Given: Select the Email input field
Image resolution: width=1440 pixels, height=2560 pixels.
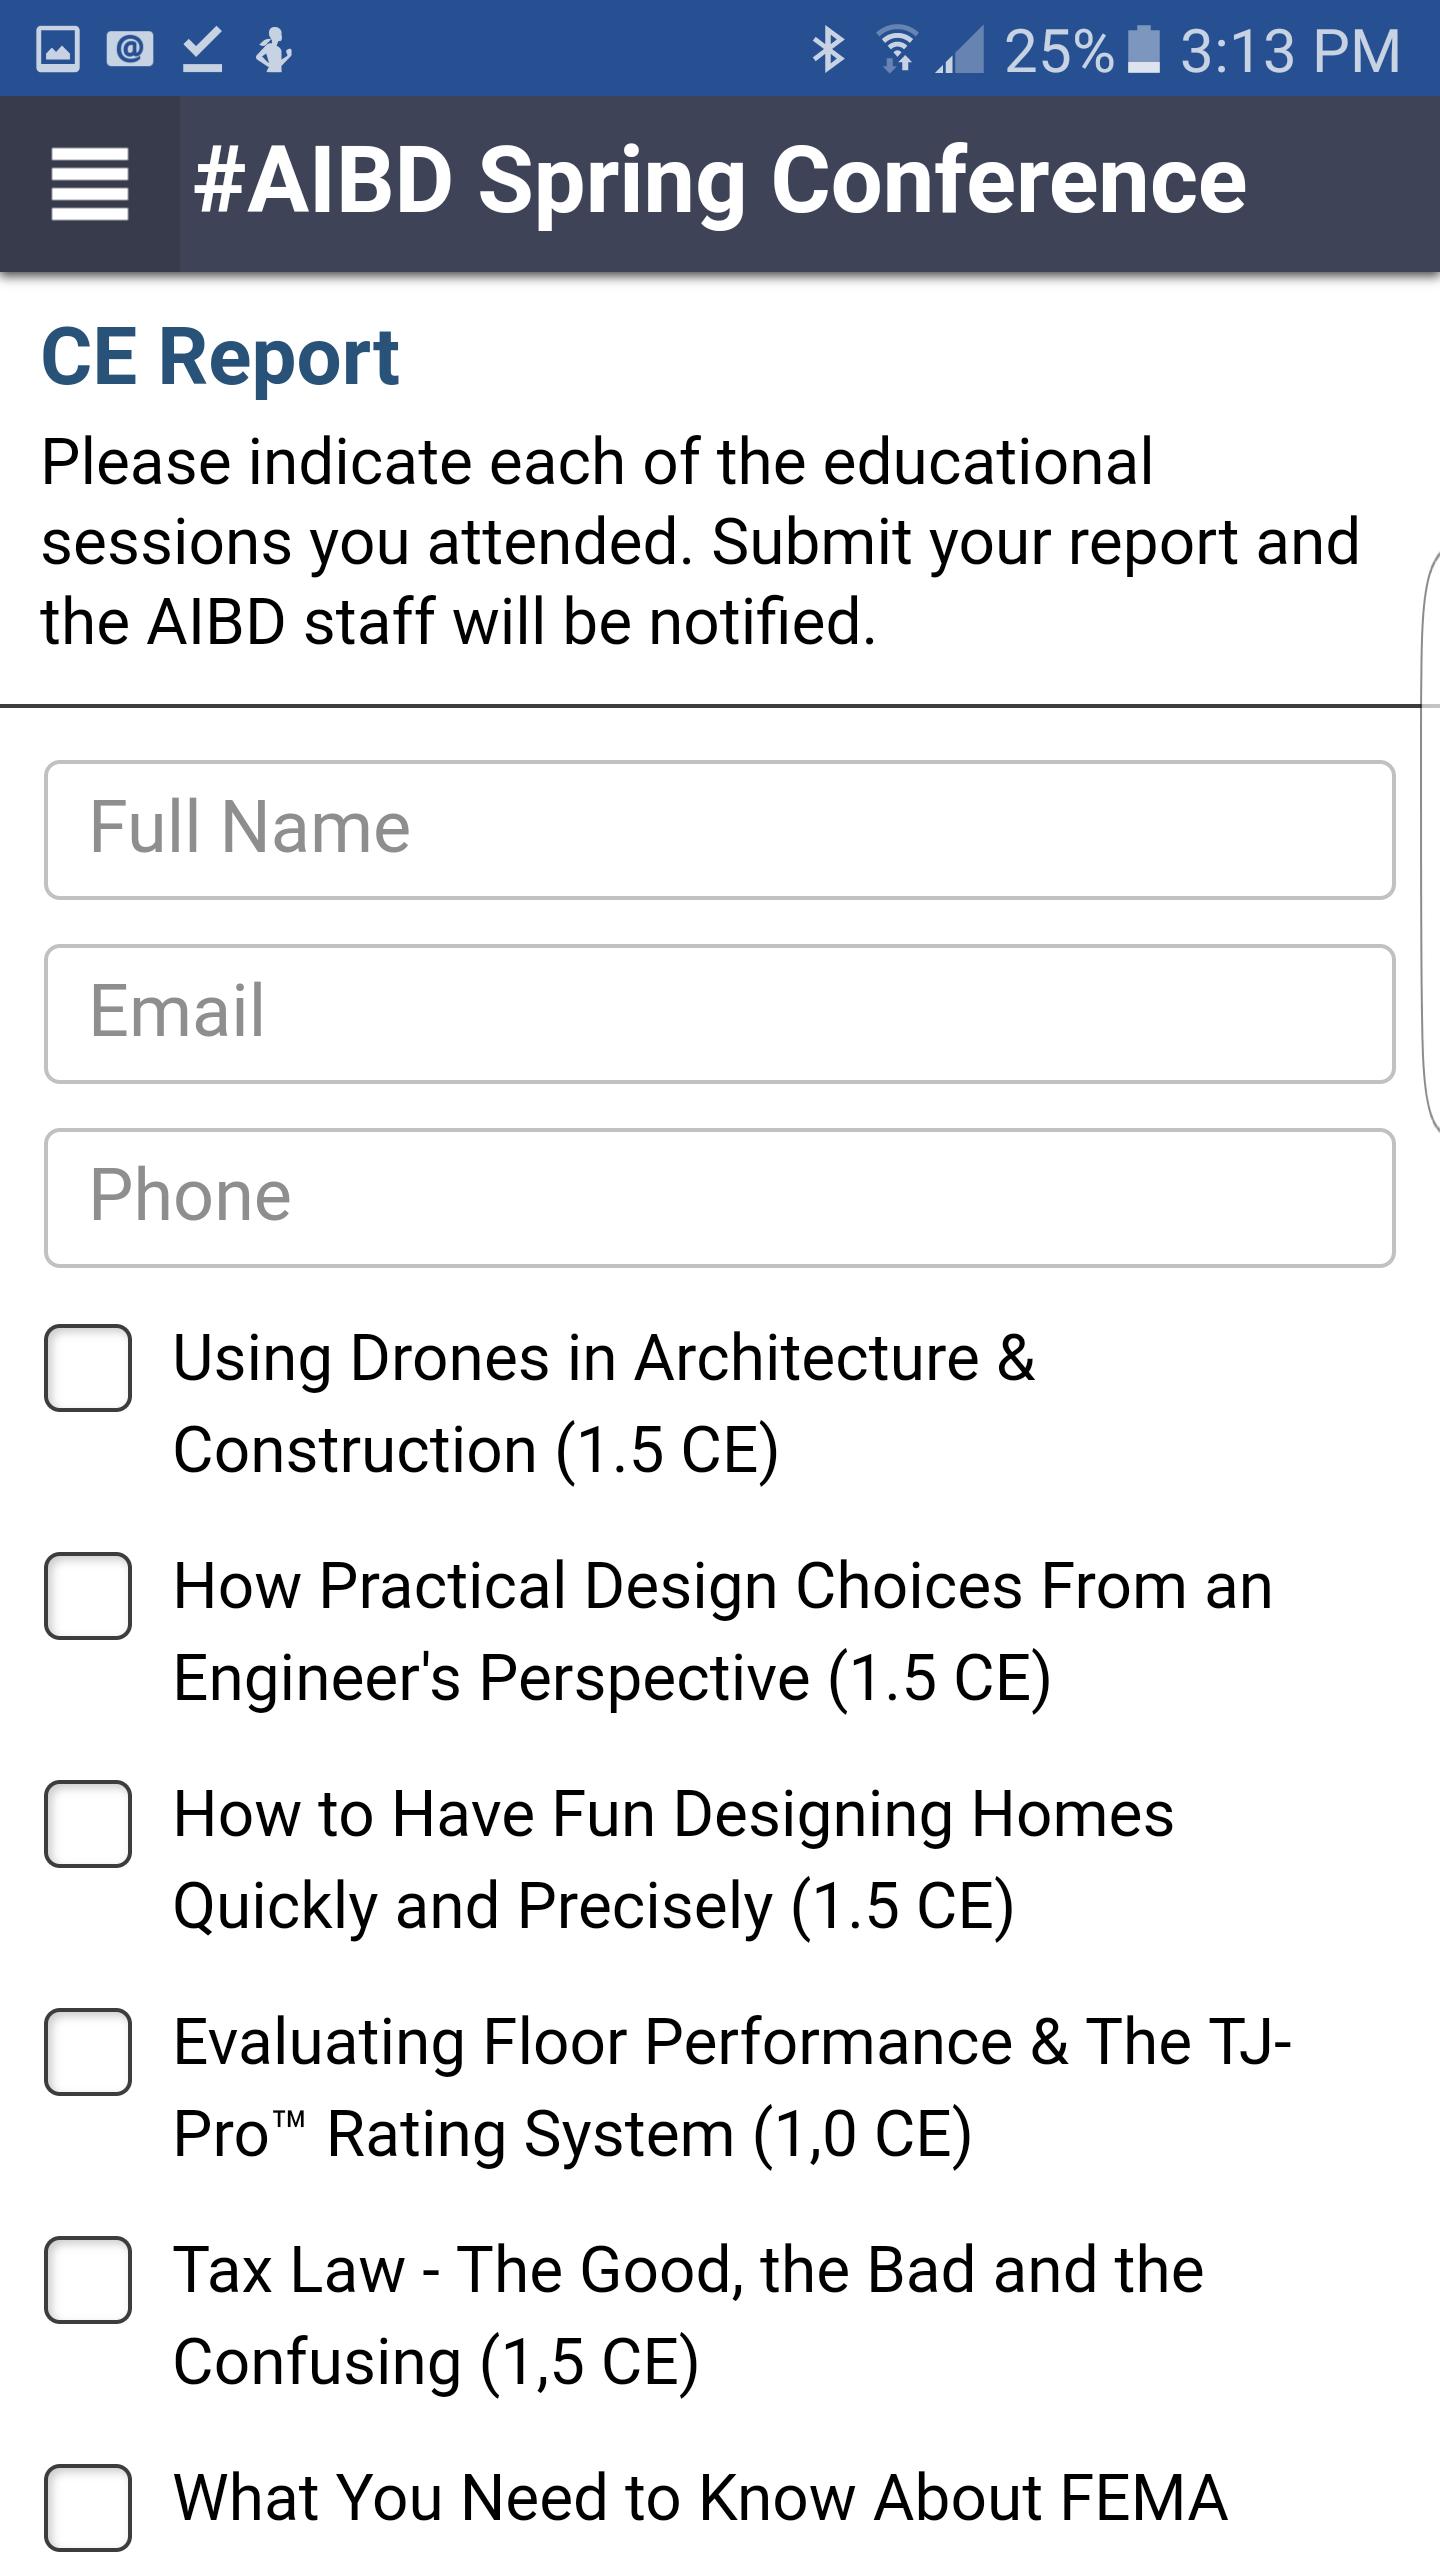Looking at the screenshot, I should (718, 1012).
